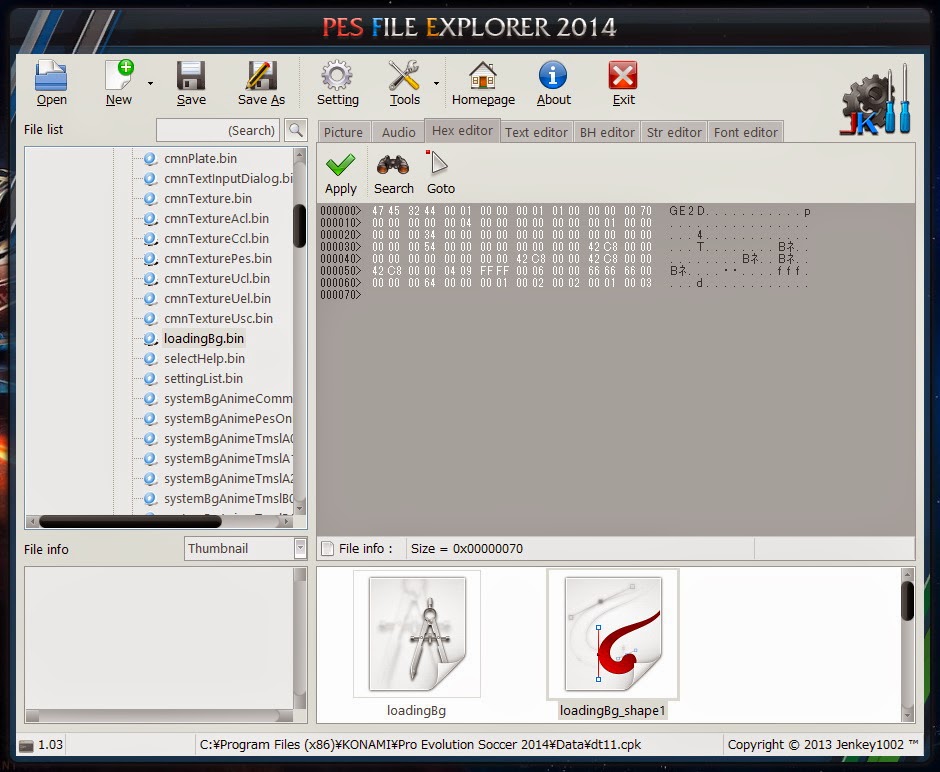Click file icon beside cmnPlate.bin
The width and height of the screenshot is (940, 772).
150,158
